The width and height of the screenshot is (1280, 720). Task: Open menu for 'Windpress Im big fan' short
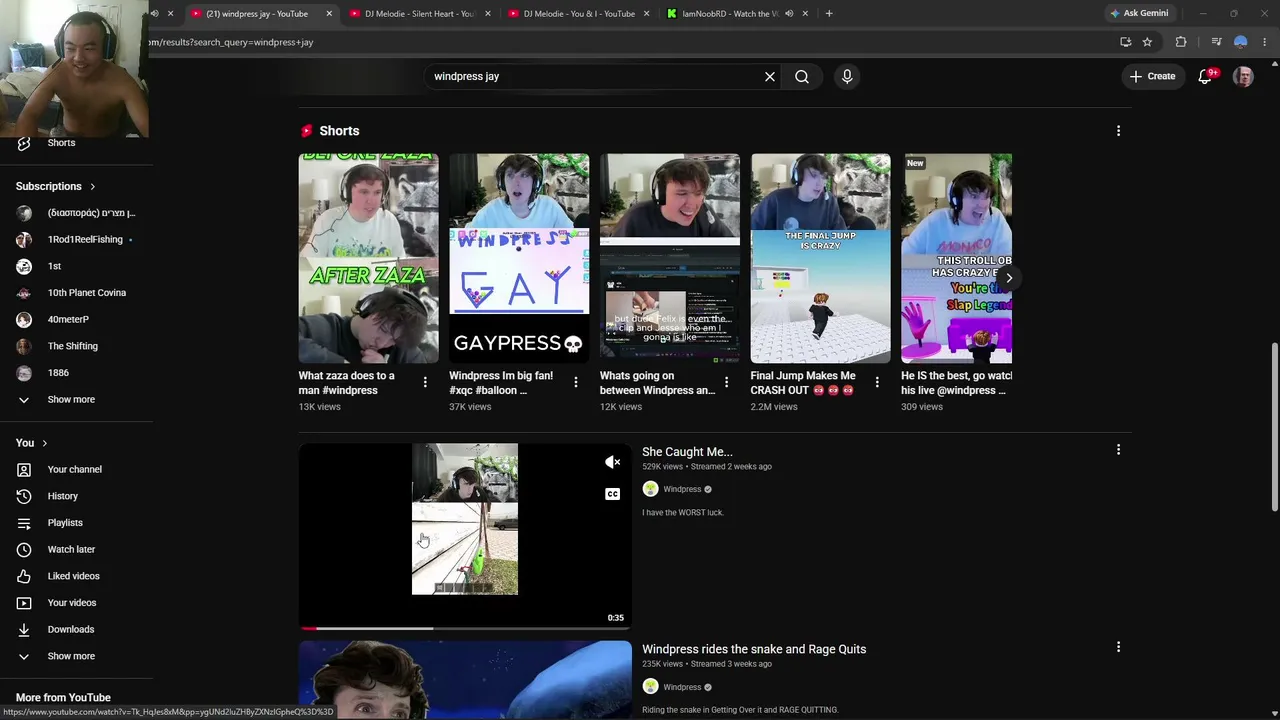(x=576, y=382)
